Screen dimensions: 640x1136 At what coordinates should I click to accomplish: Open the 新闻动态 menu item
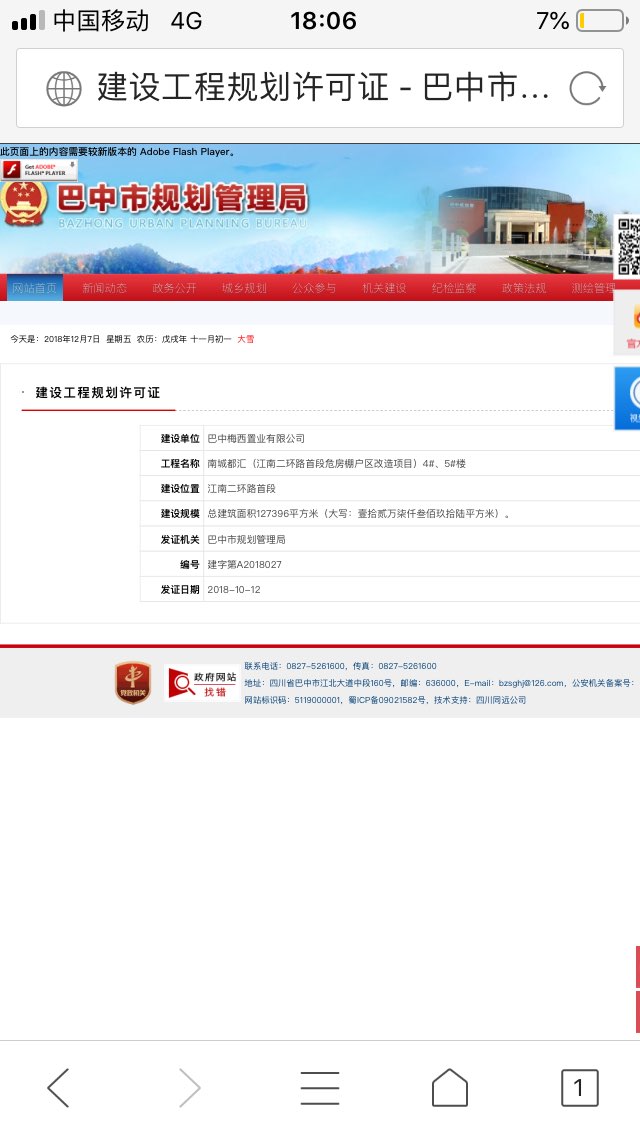pos(105,288)
